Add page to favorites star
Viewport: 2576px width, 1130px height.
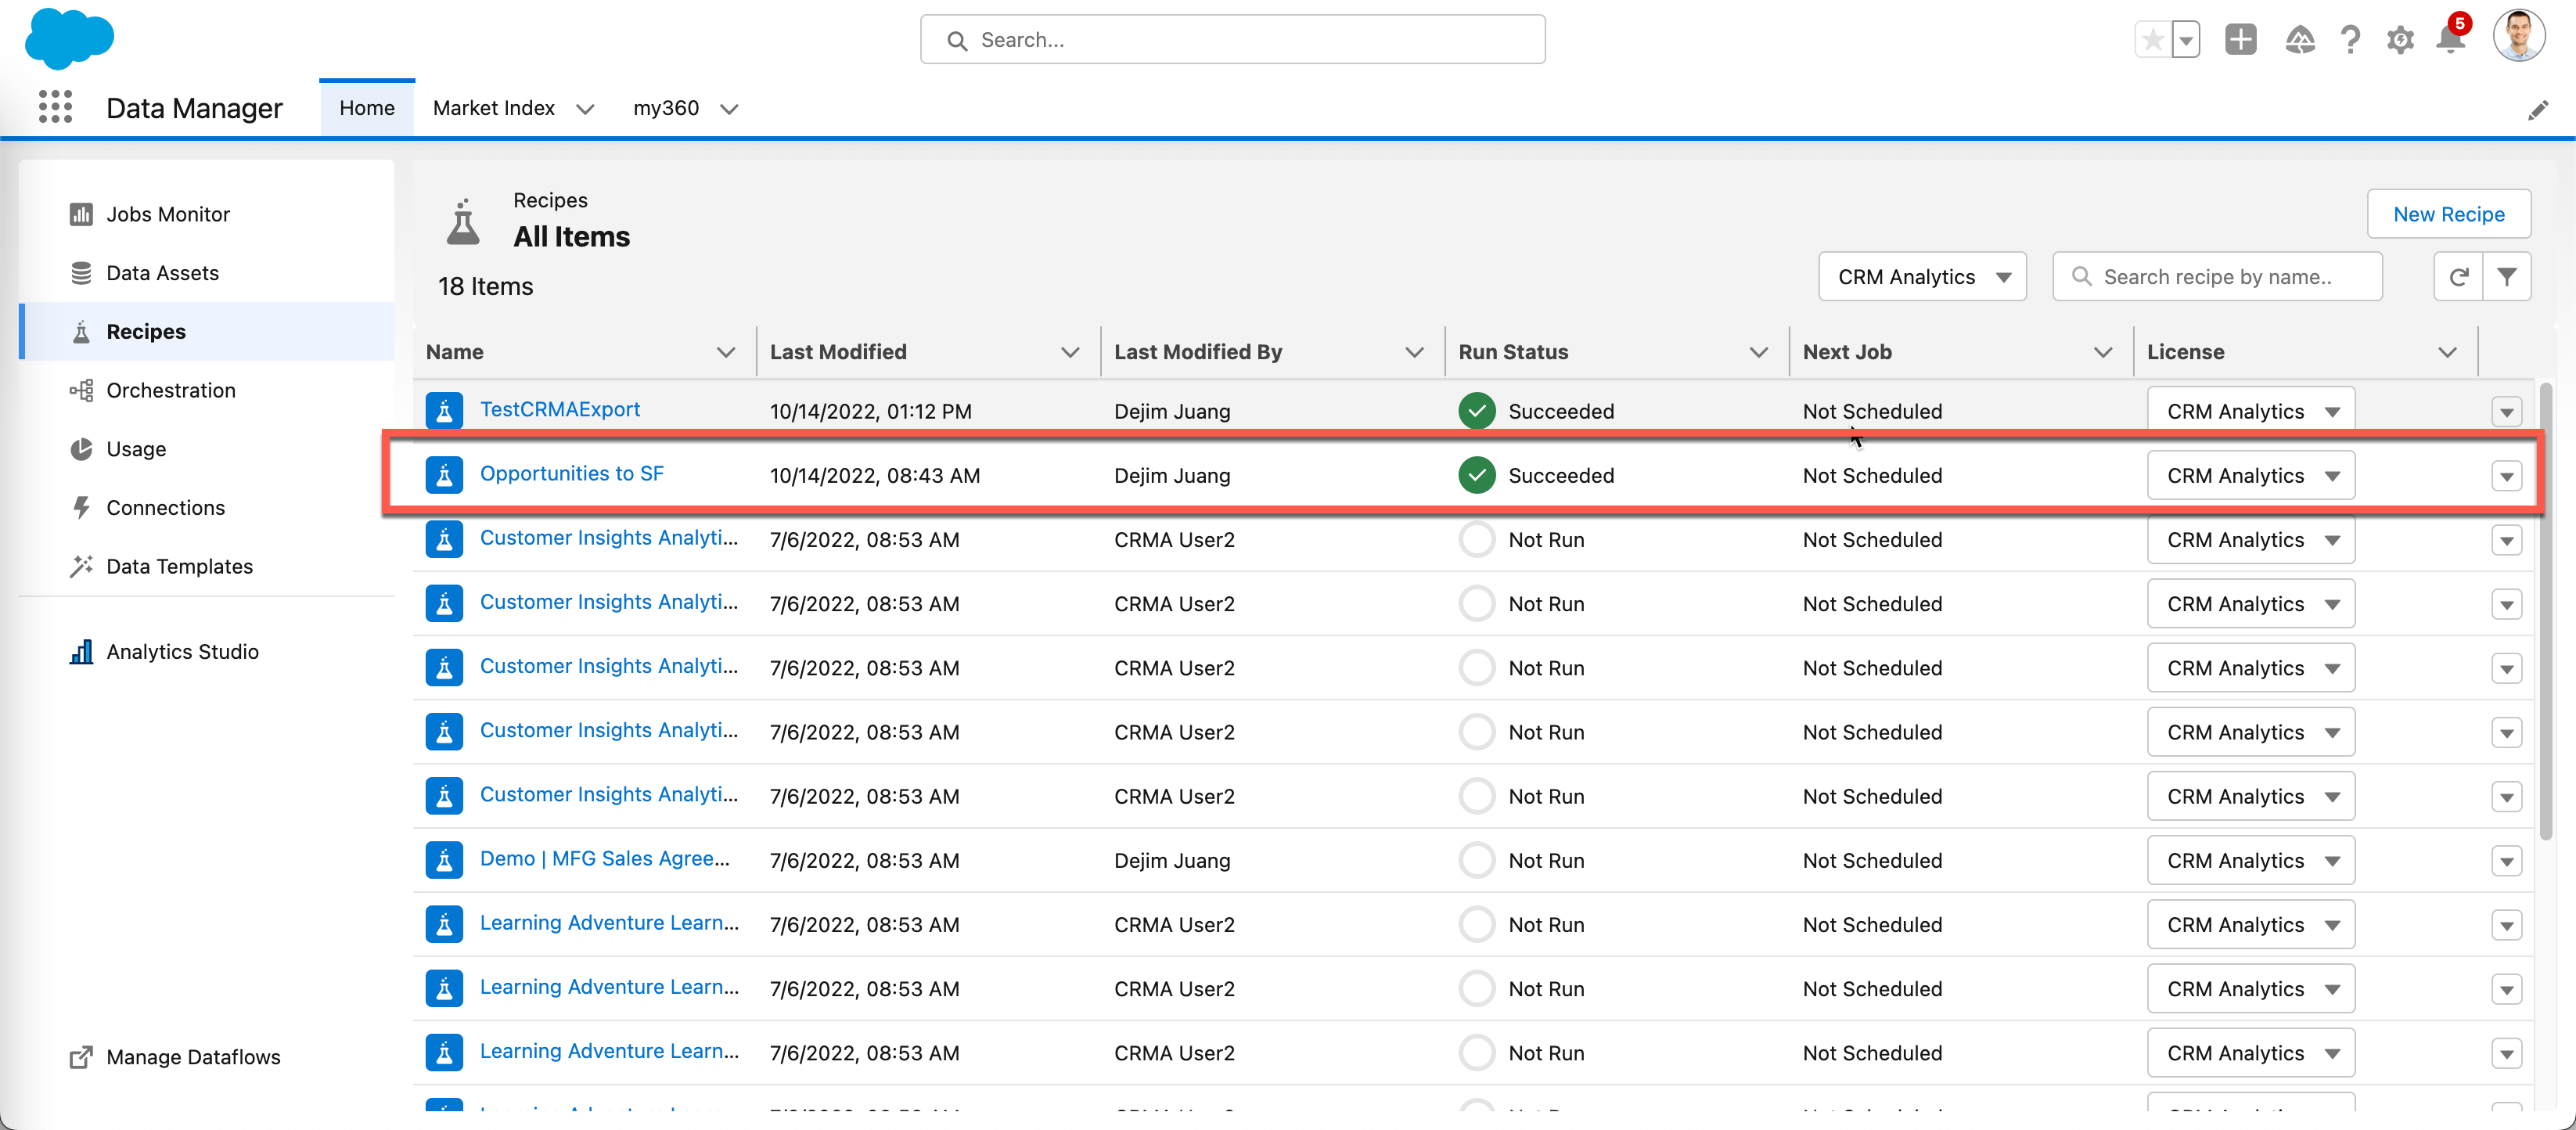2152,40
